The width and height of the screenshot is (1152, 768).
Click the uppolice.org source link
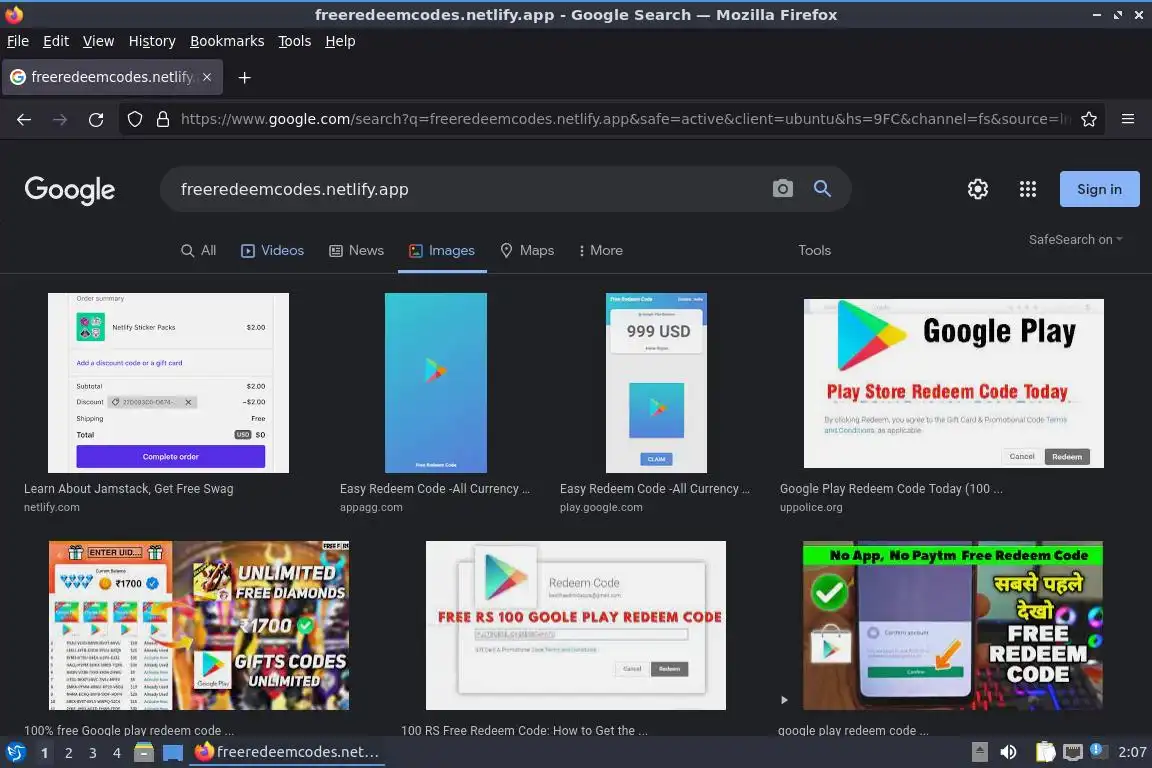811,507
